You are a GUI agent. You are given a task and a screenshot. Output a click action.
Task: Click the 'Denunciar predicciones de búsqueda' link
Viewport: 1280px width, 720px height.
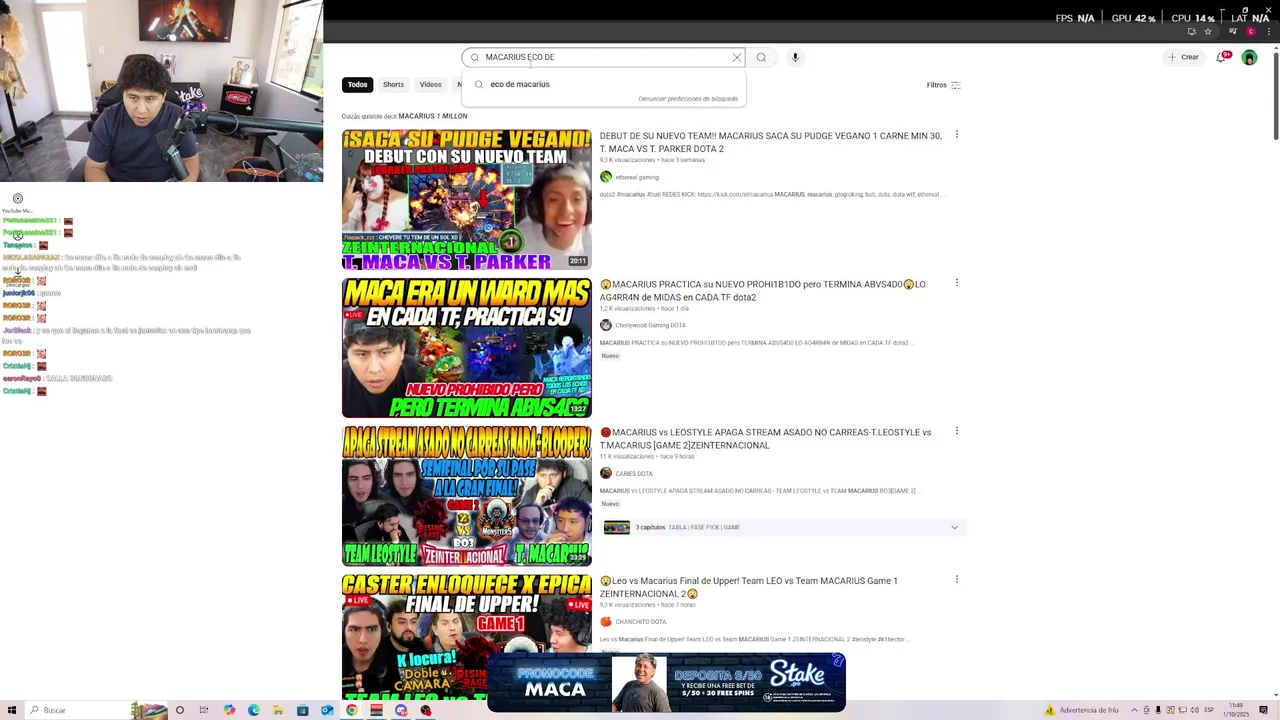coord(688,99)
